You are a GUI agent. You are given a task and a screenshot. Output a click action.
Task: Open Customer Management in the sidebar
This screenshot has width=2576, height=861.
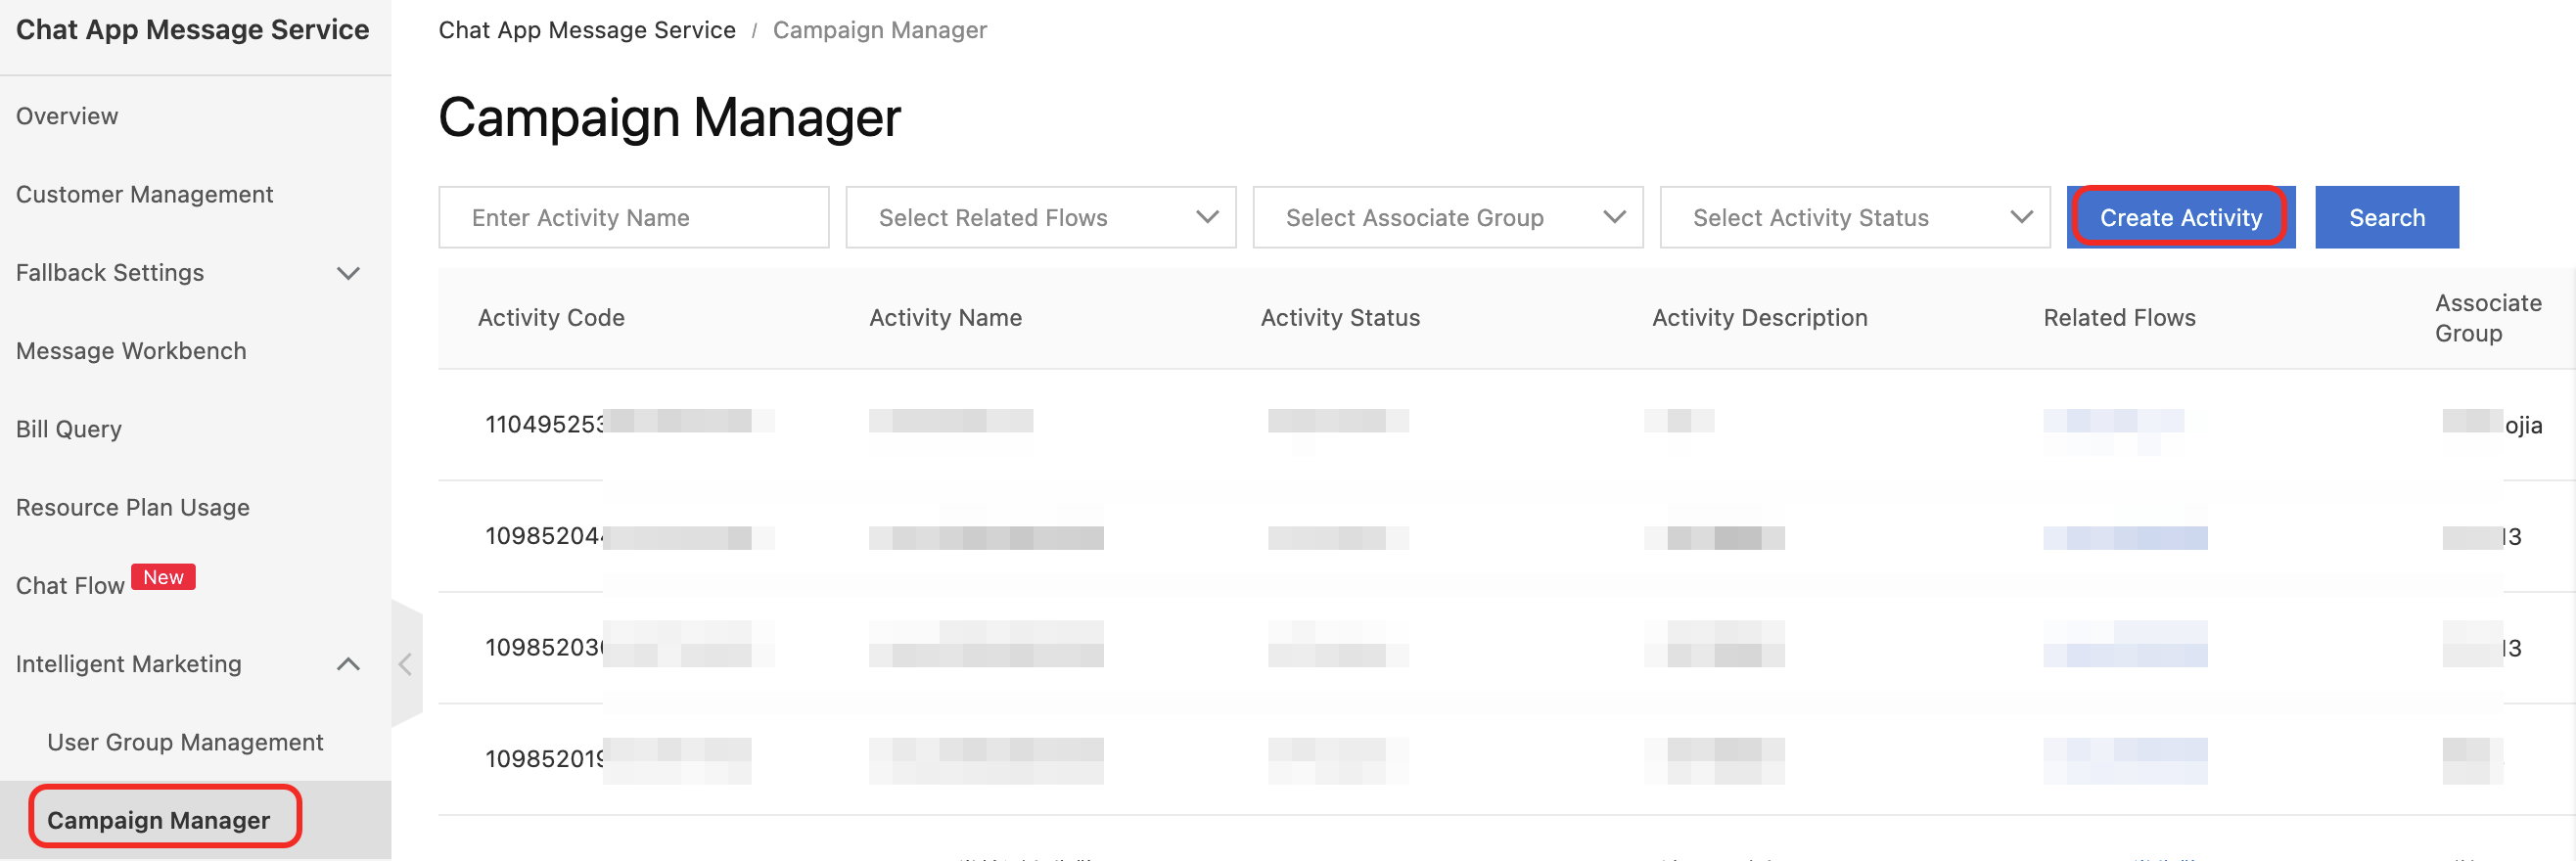tap(144, 195)
